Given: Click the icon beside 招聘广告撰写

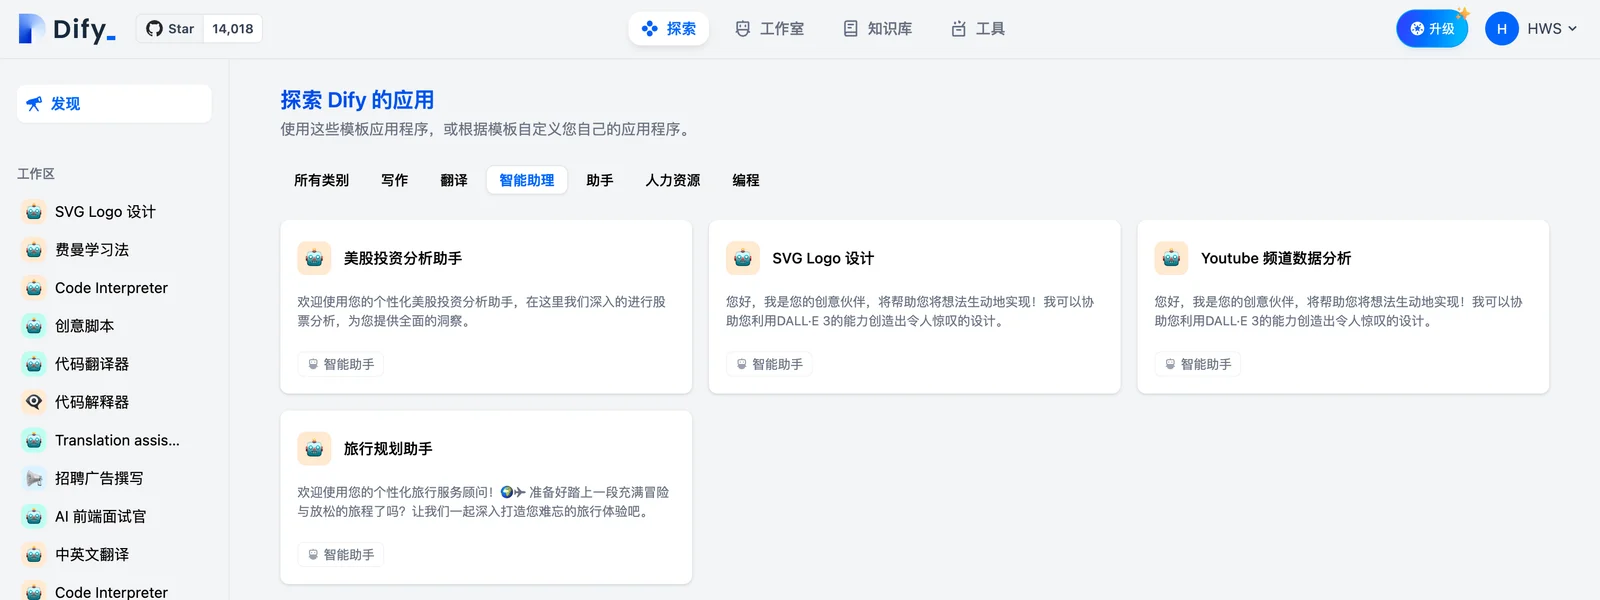Looking at the screenshot, I should click(34, 478).
